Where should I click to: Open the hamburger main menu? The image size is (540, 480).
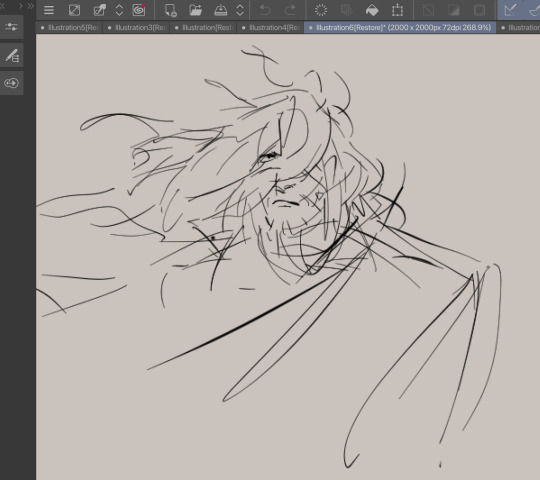coord(49,10)
